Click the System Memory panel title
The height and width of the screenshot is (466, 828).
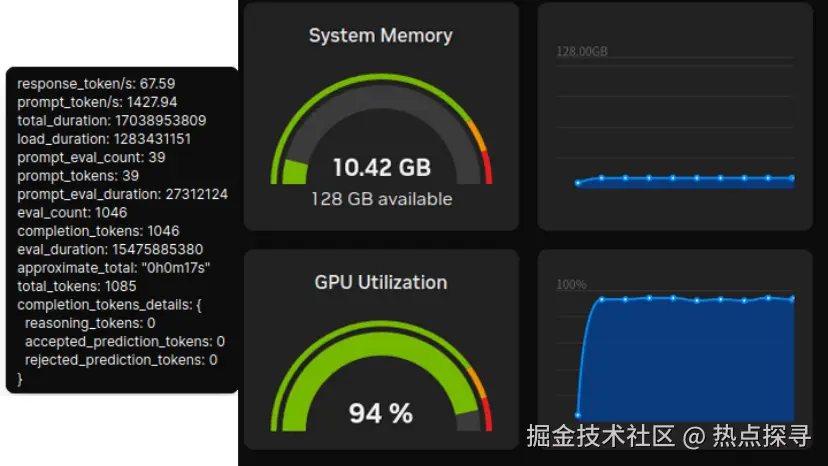click(x=380, y=36)
